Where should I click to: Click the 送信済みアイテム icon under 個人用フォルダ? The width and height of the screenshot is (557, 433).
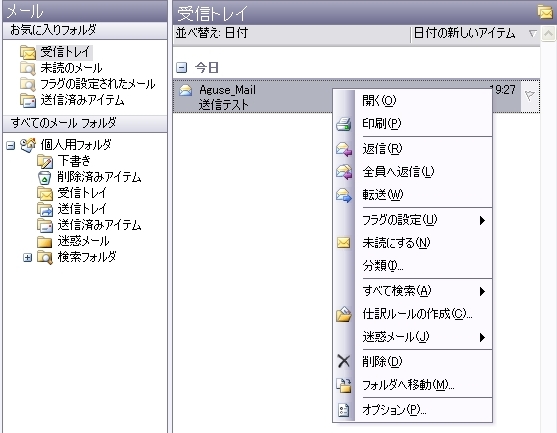pyautogui.click(x=45, y=225)
